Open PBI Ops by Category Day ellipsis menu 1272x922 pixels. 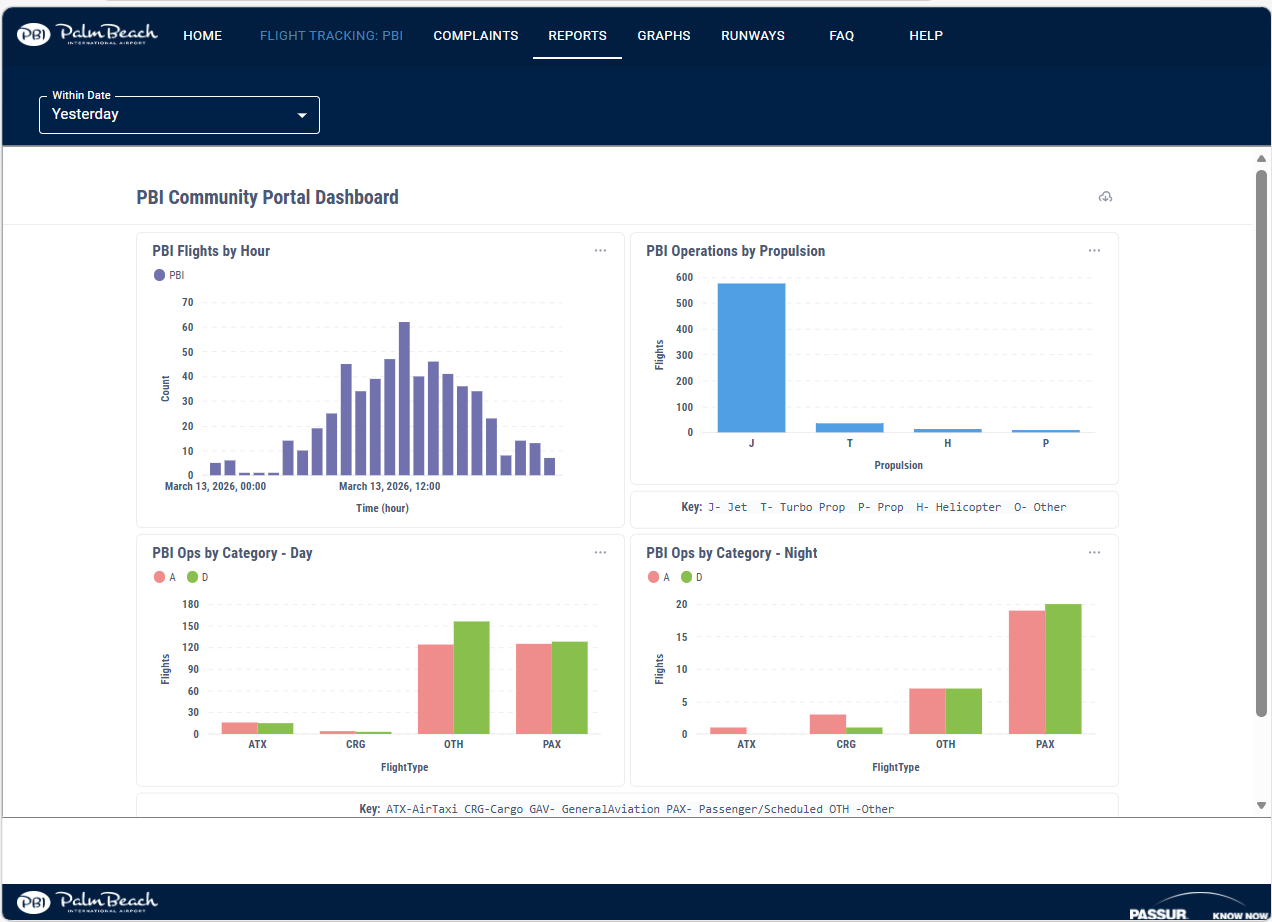(600, 553)
